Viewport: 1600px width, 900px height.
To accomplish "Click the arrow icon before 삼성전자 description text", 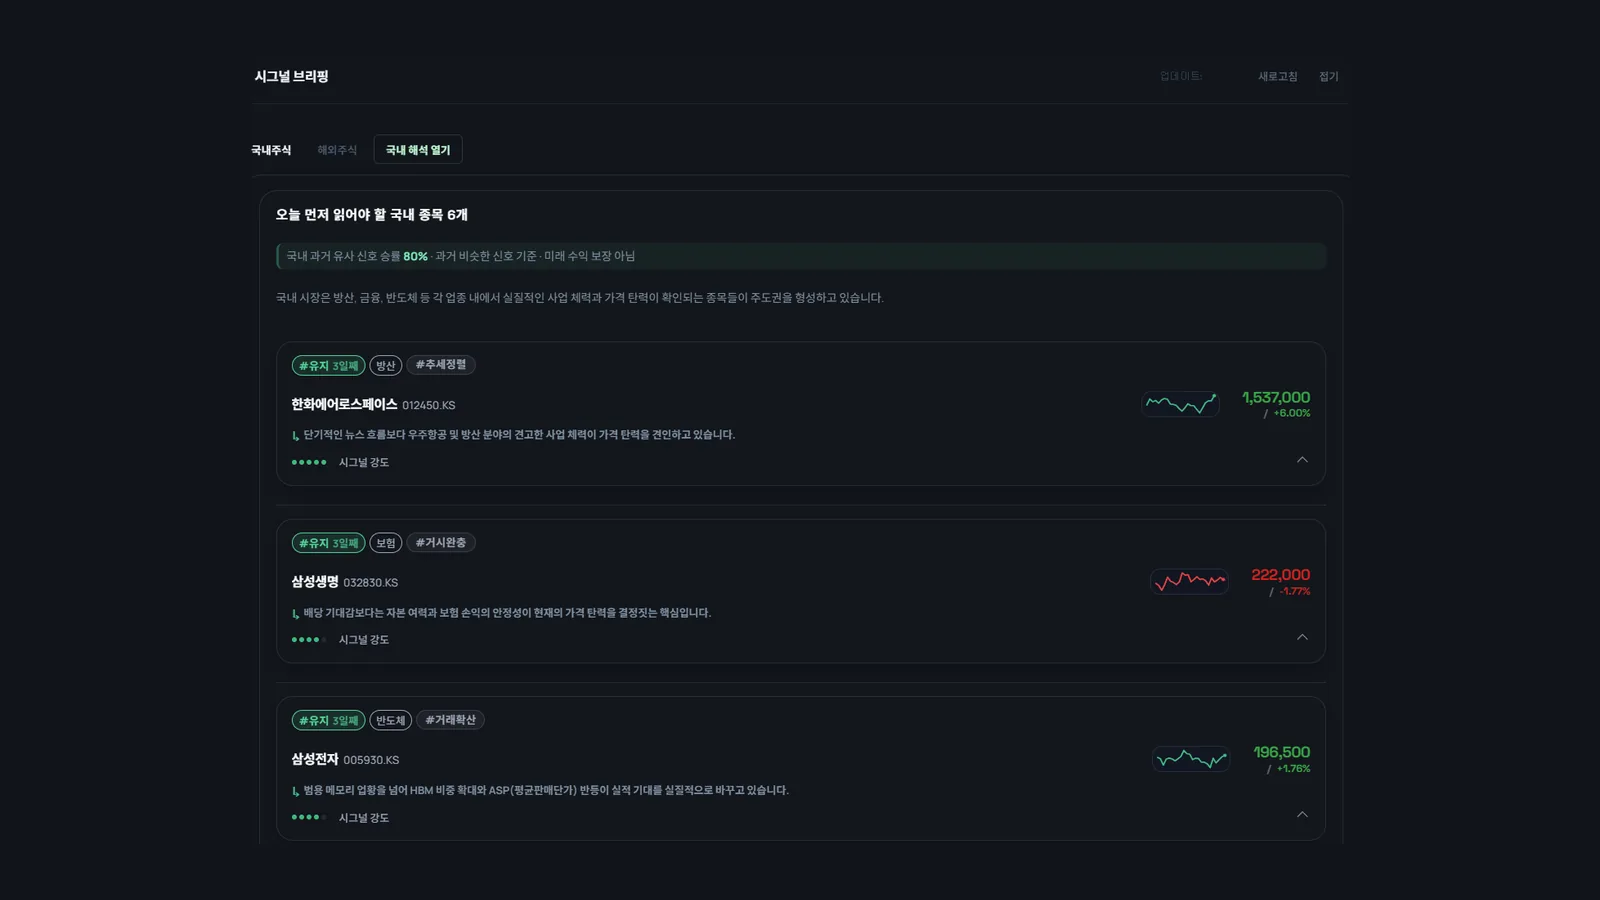I will 296,790.
